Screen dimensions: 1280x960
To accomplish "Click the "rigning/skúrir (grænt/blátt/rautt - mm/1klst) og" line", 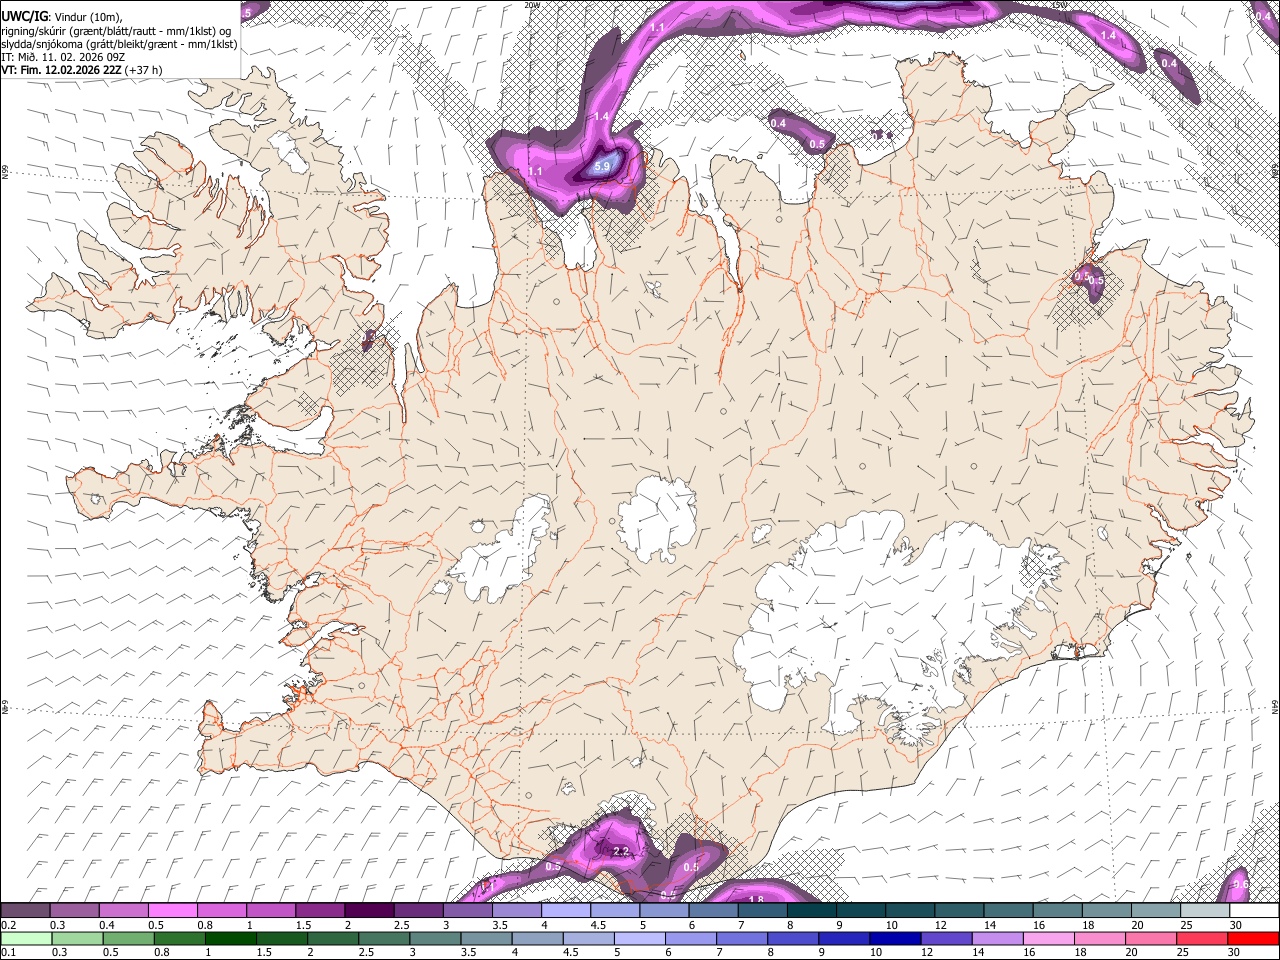I will coord(115,30).
